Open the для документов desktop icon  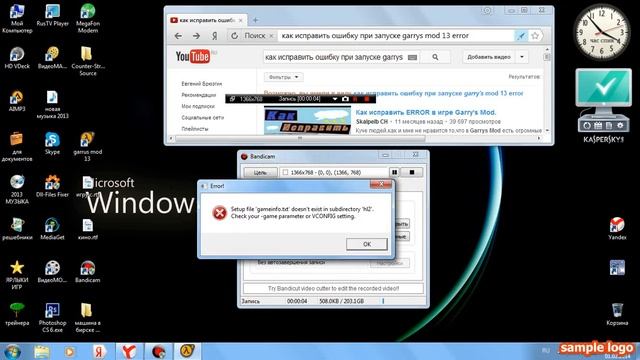coord(17,147)
